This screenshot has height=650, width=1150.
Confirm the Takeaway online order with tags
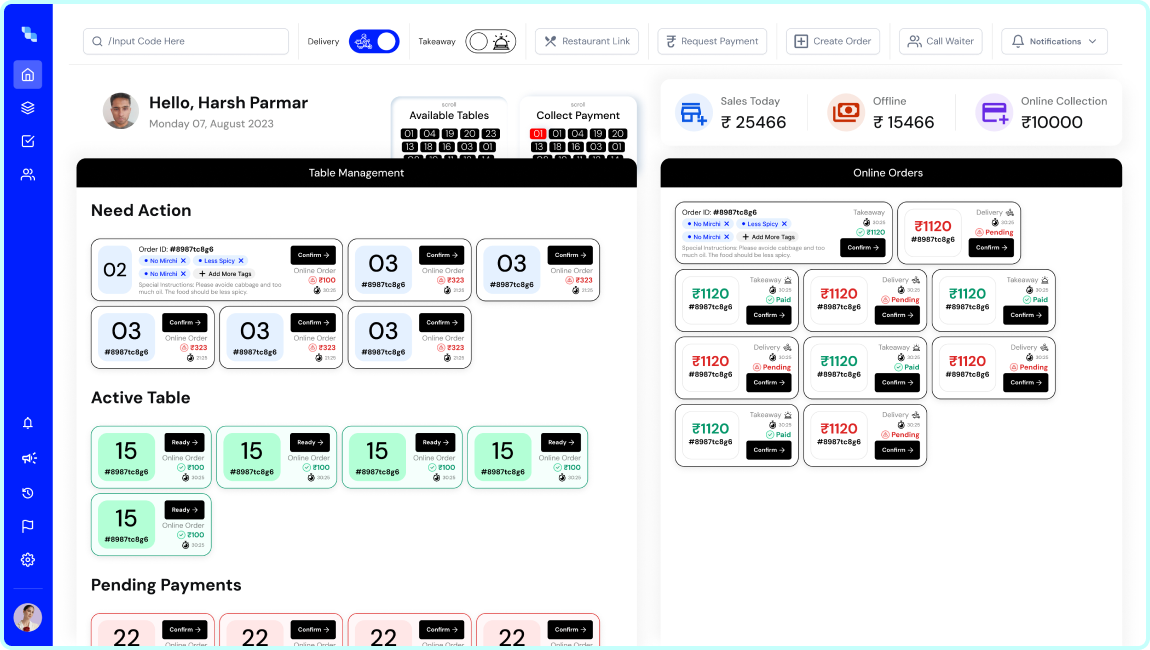pyautogui.click(x=862, y=248)
